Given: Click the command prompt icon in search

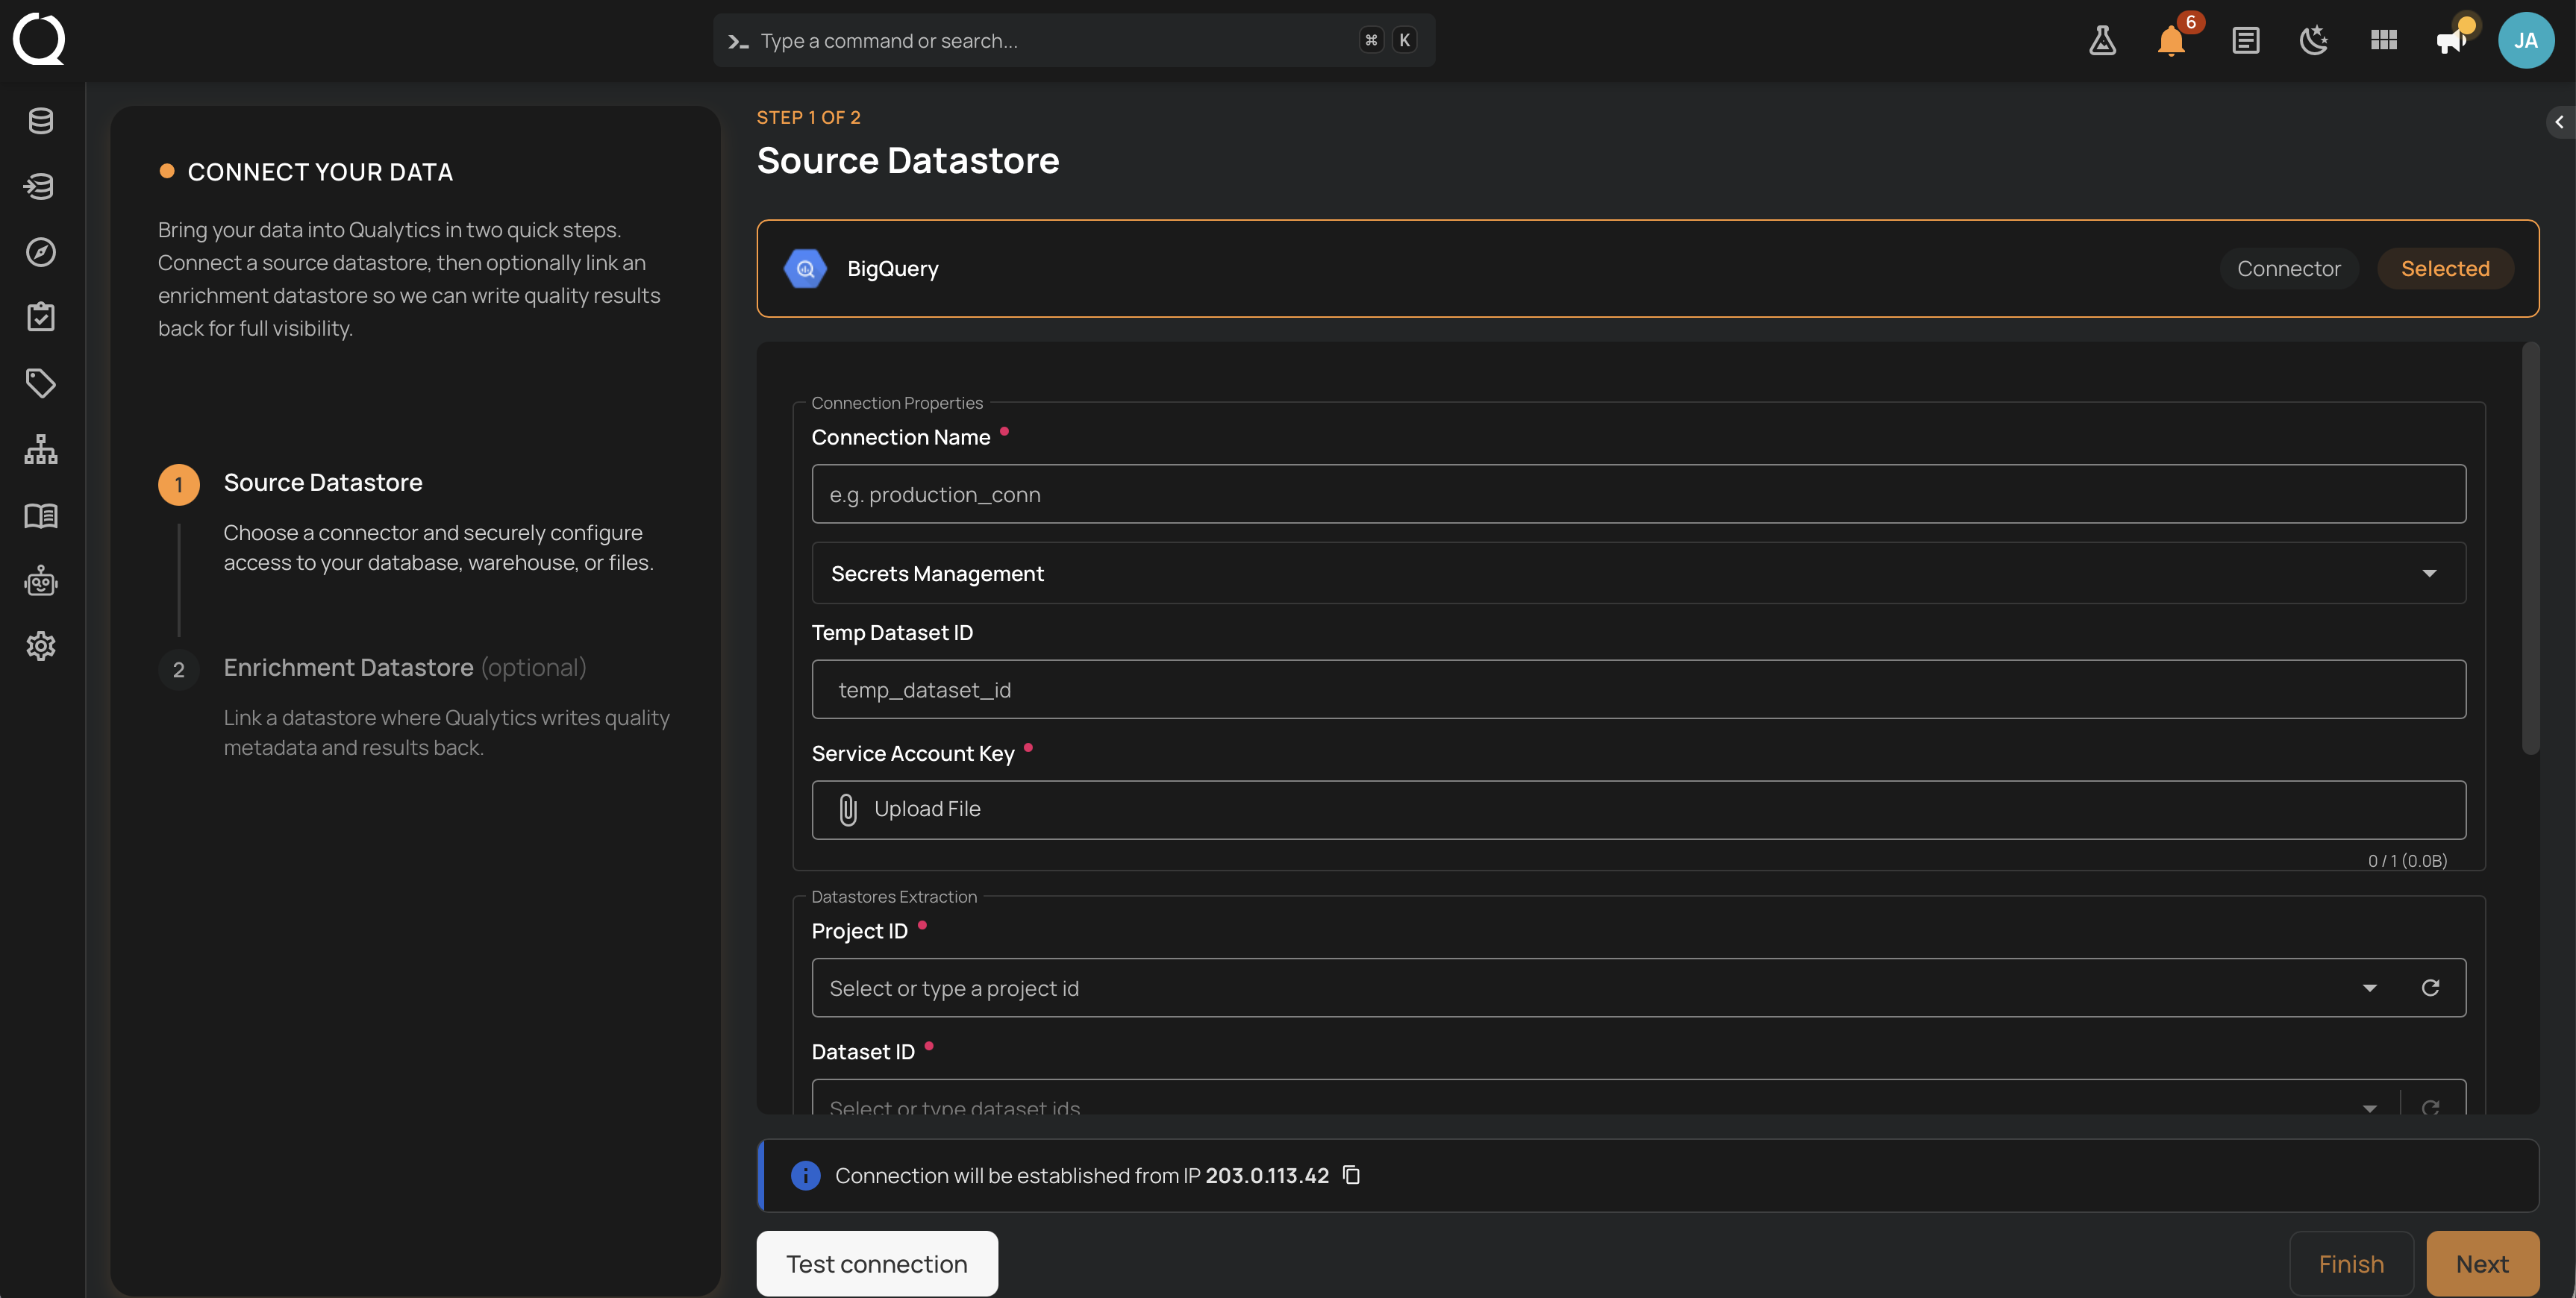Looking at the screenshot, I should point(738,41).
